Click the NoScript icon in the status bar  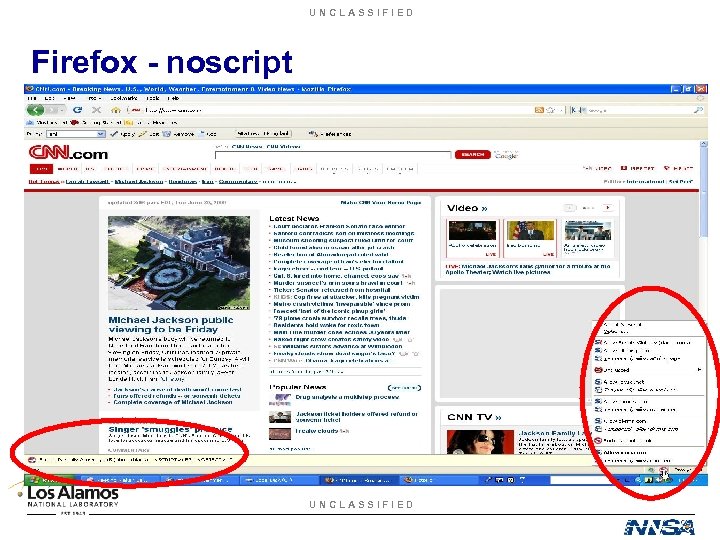tap(664, 470)
